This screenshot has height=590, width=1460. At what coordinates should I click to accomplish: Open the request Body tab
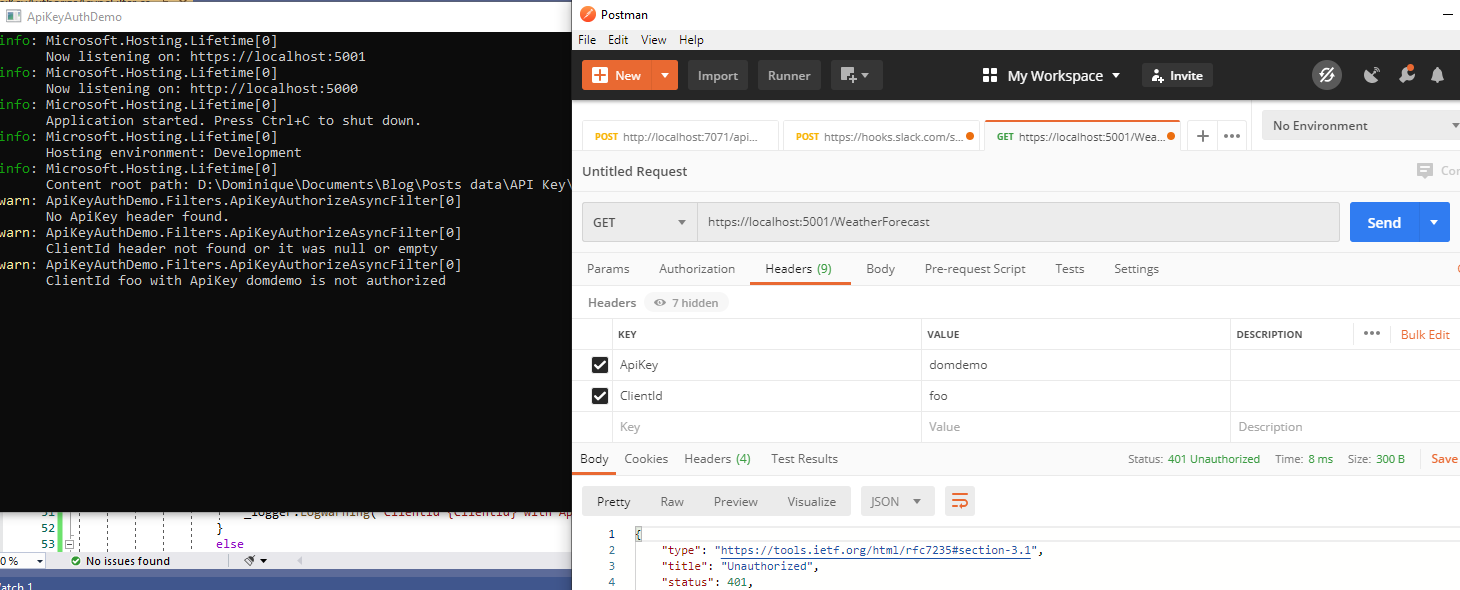[x=880, y=269]
